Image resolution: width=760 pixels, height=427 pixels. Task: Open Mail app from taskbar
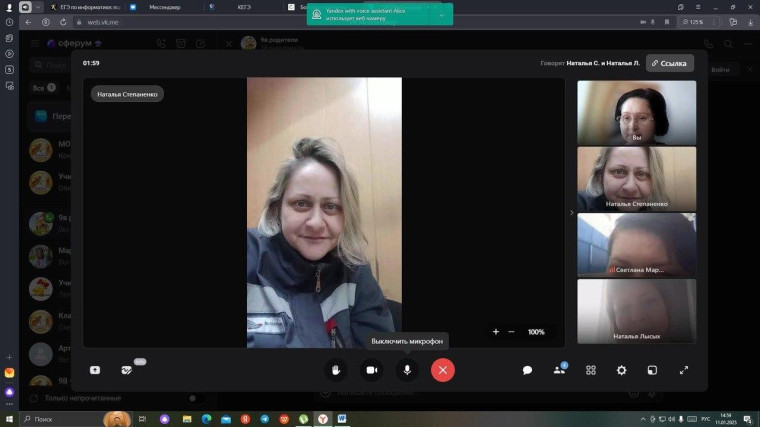coord(226,419)
